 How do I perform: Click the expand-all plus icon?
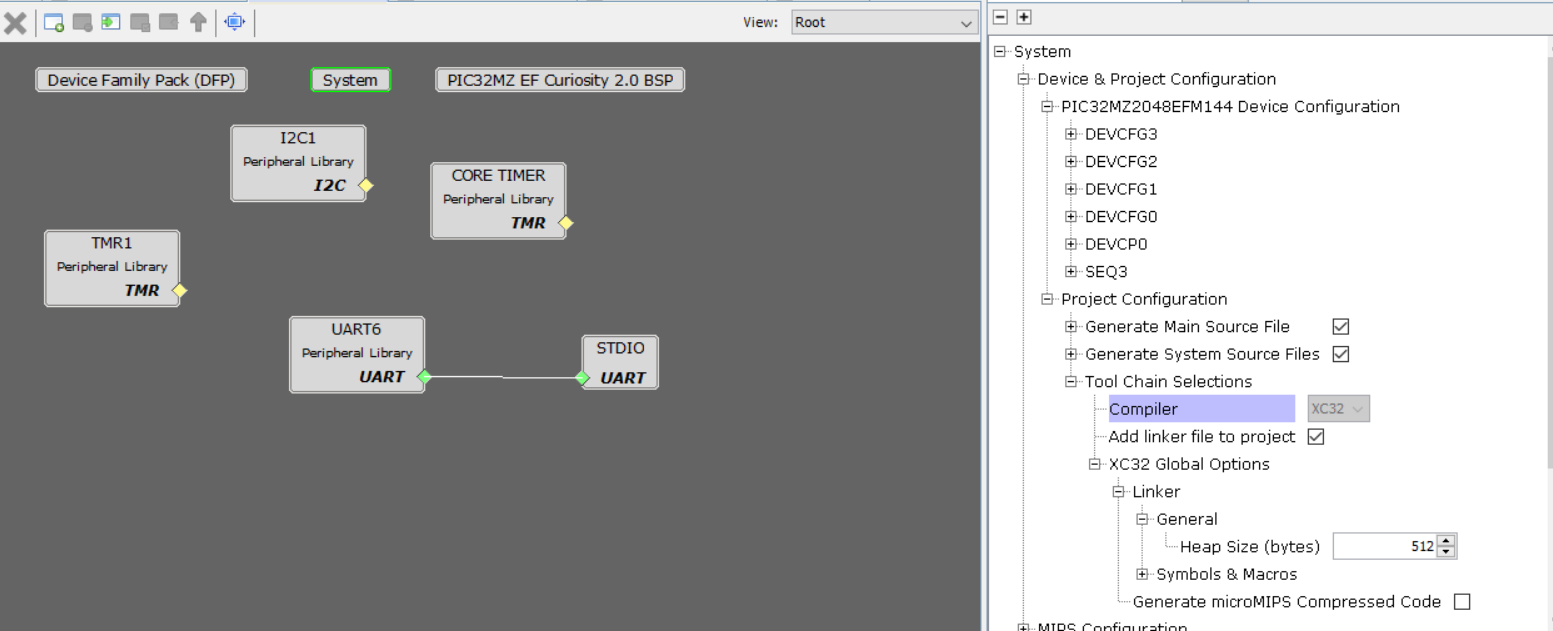pos(1024,17)
